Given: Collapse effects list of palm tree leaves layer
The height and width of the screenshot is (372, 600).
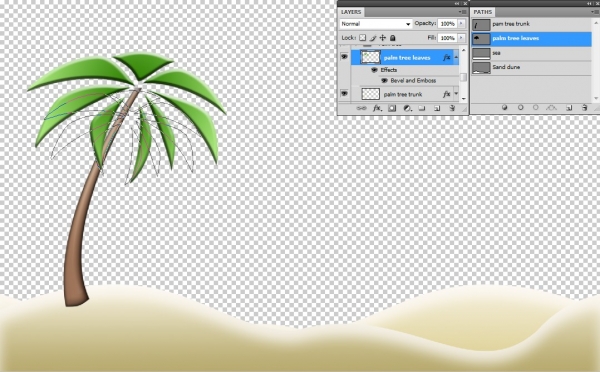Looking at the screenshot, I should [x=456, y=57].
